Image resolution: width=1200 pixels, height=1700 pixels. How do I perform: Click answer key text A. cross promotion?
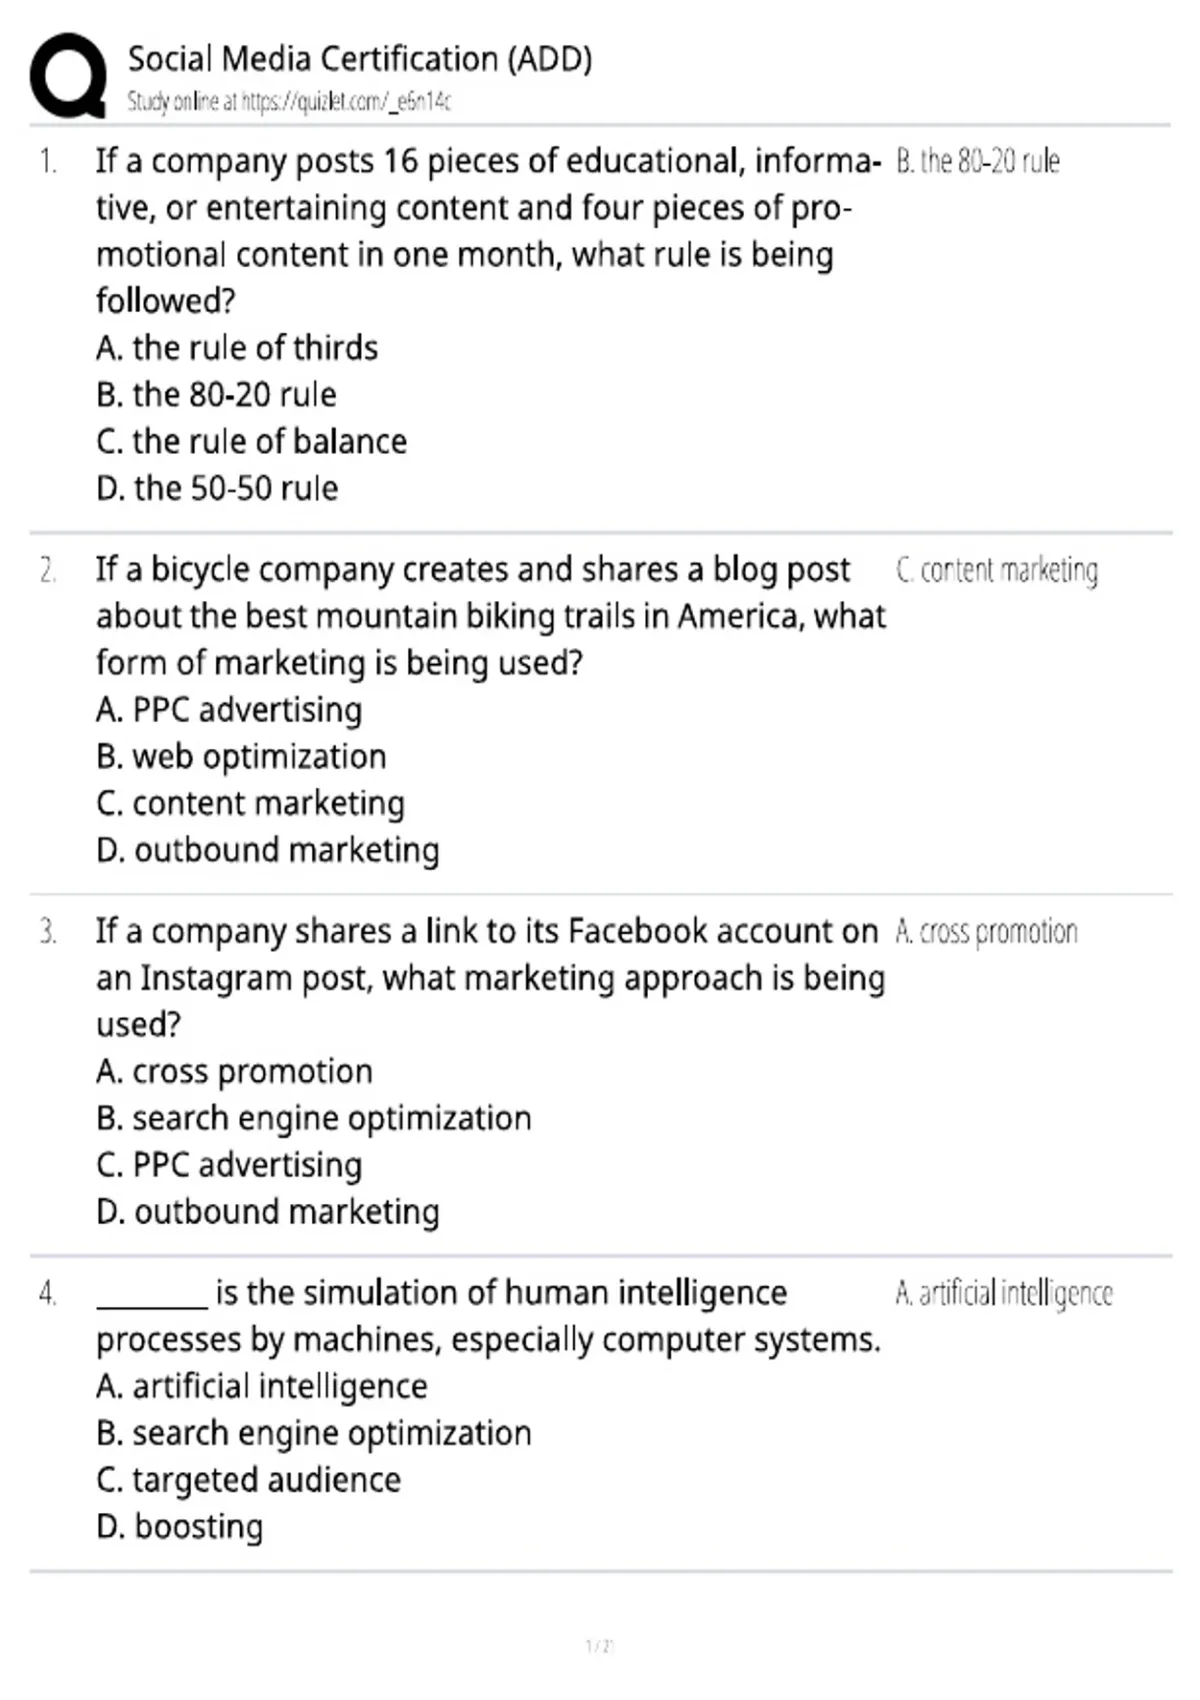(987, 931)
